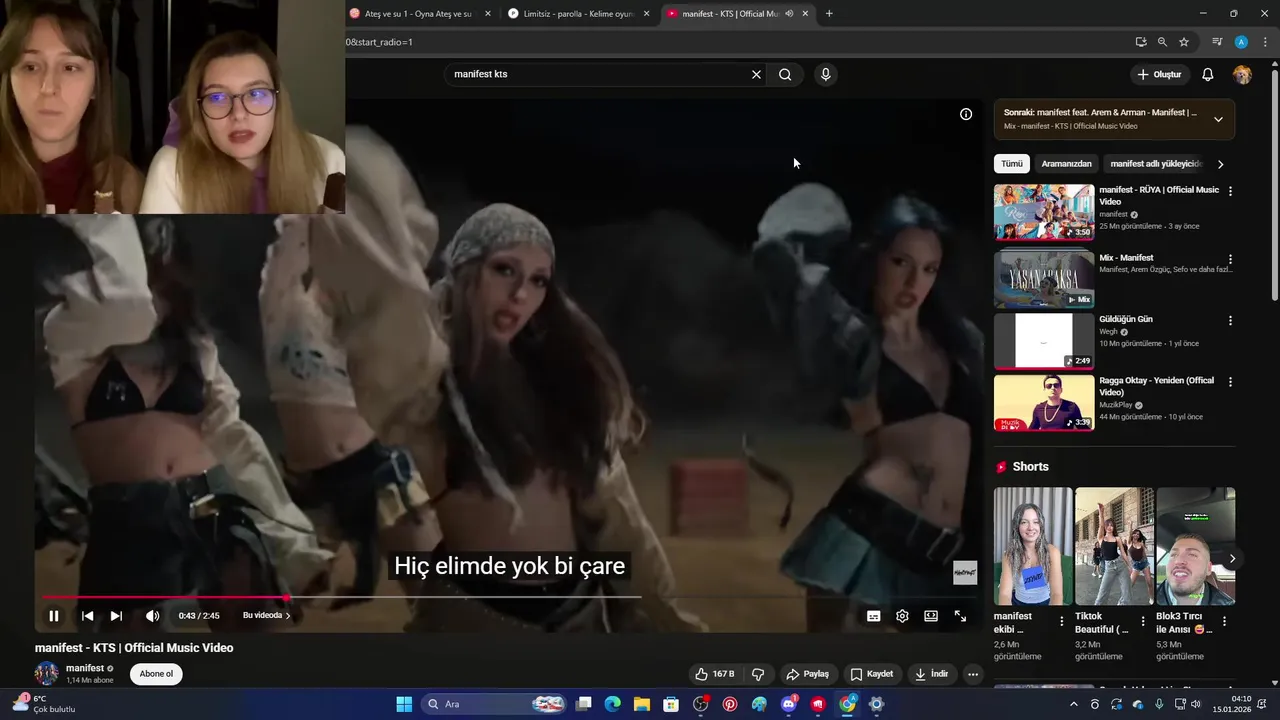The height and width of the screenshot is (720, 1280).
Task: Expand the 'Bu videoda' chapter chevron
Action: pos(288,616)
